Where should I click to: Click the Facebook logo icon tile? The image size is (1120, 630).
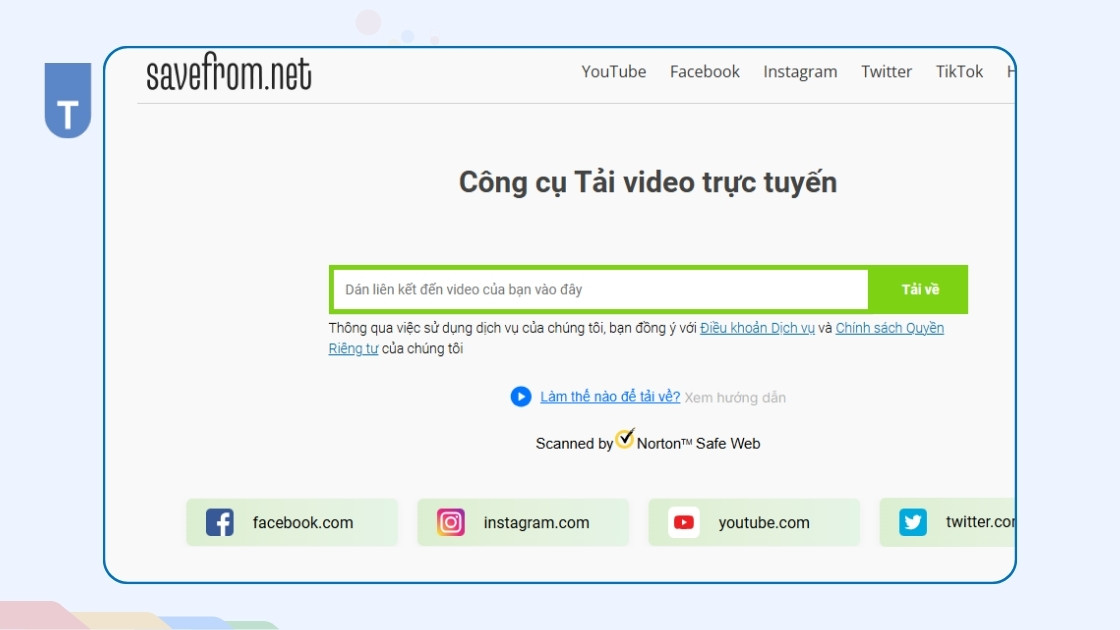[x=220, y=522]
